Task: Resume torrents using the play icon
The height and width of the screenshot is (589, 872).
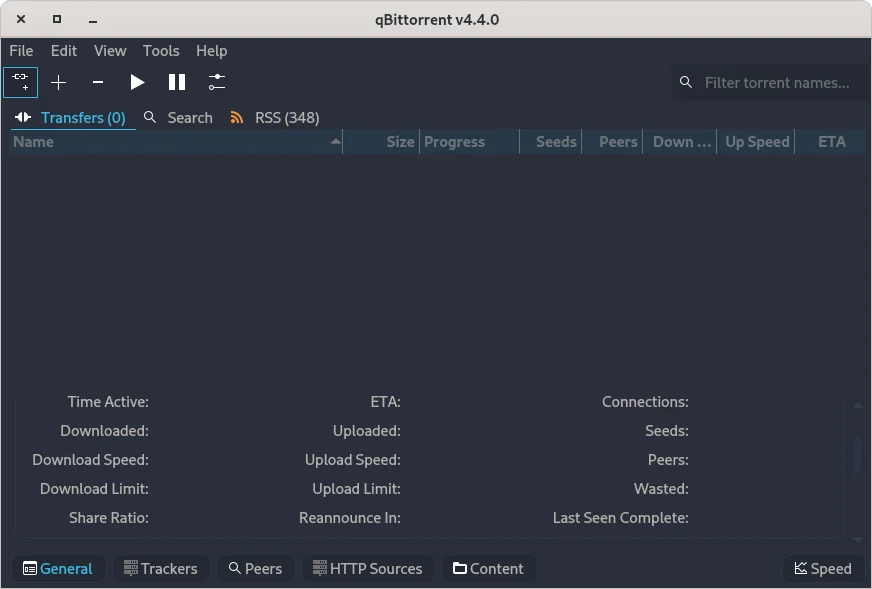Action: click(137, 82)
